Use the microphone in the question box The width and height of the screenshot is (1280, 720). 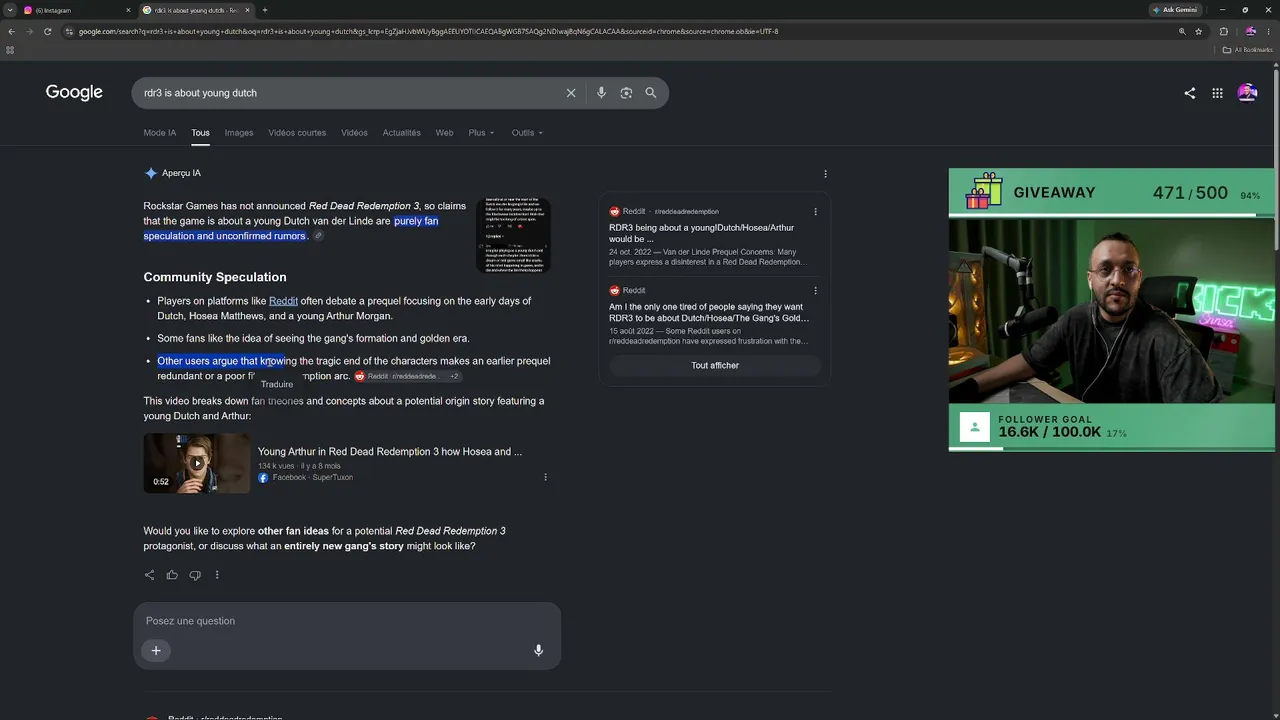[x=538, y=651]
